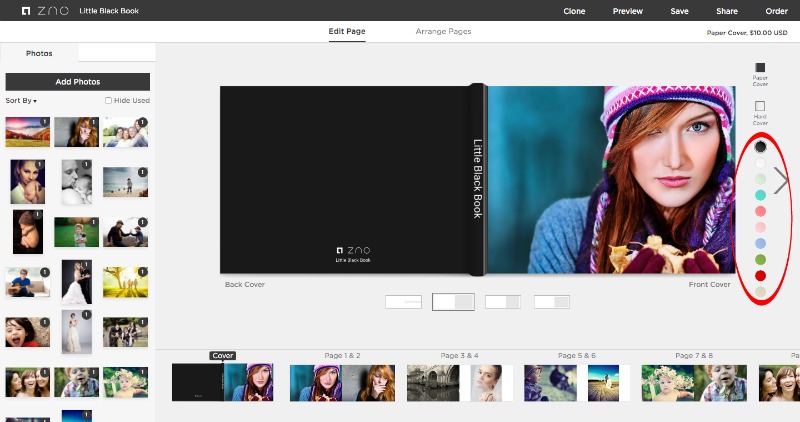Pick the teal cover color swatch

(760, 195)
